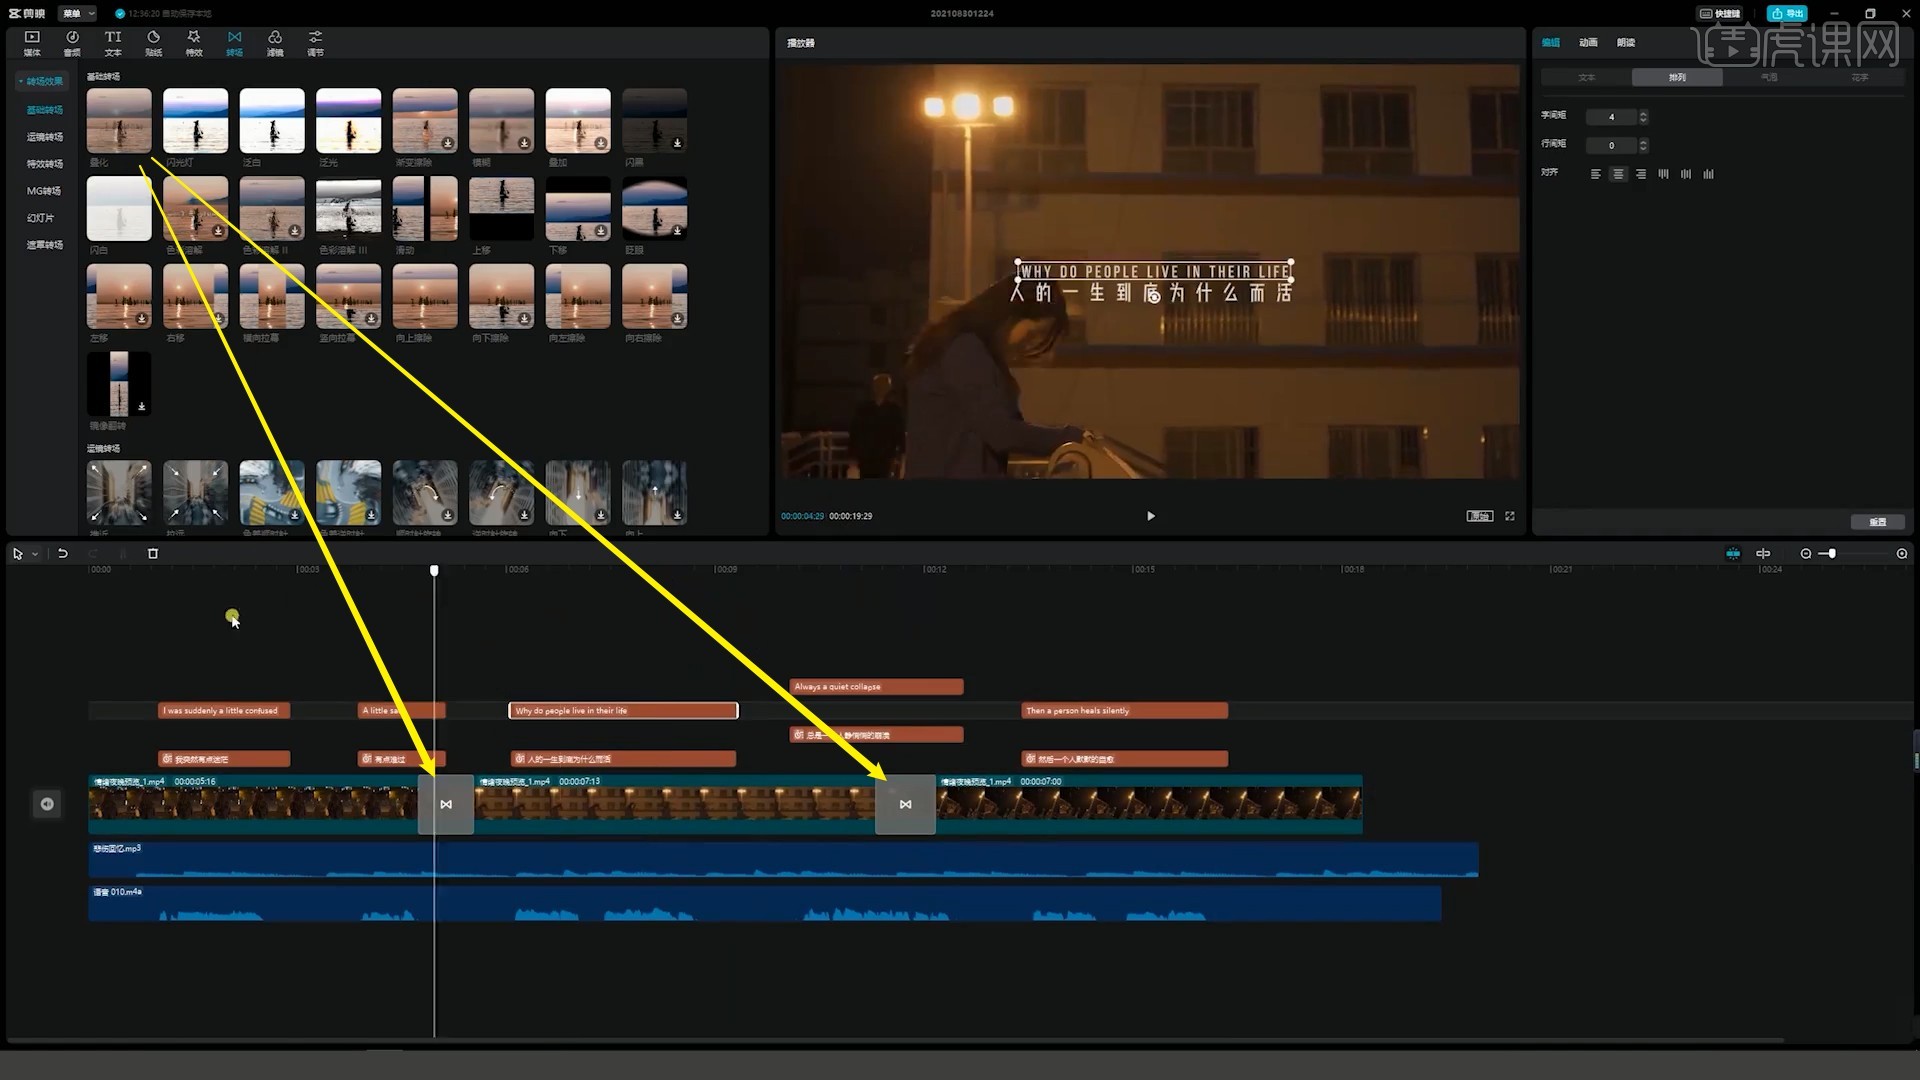The width and height of the screenshot is (1920, 1080).
Task: Open the 音频 audio panel
Action: (x=72, y=43)
